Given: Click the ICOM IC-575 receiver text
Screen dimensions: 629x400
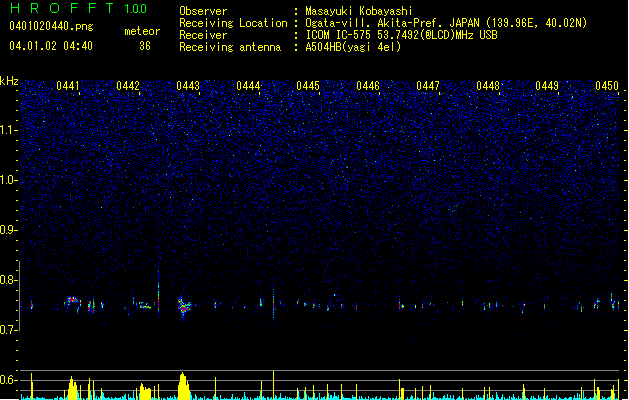Looking at the screenshot, I should (401, 35).
